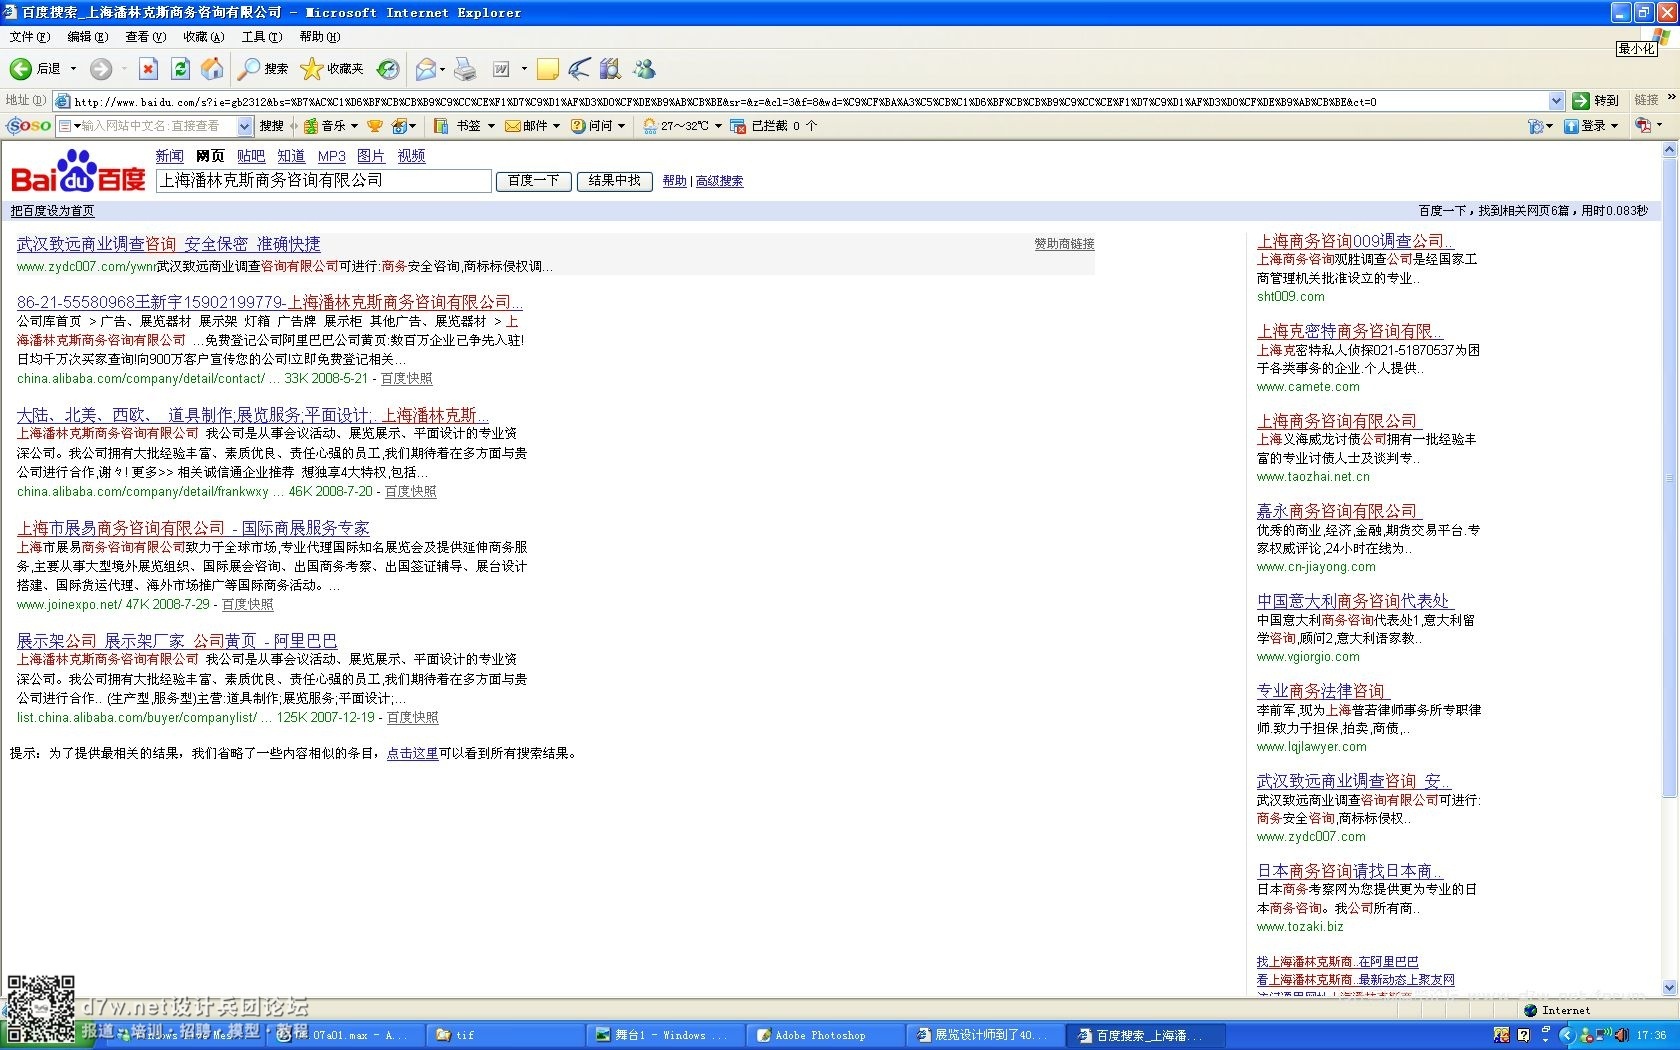Click the Soso logo in toolbar
The image size is (1680, 1050).
[29, 126]
